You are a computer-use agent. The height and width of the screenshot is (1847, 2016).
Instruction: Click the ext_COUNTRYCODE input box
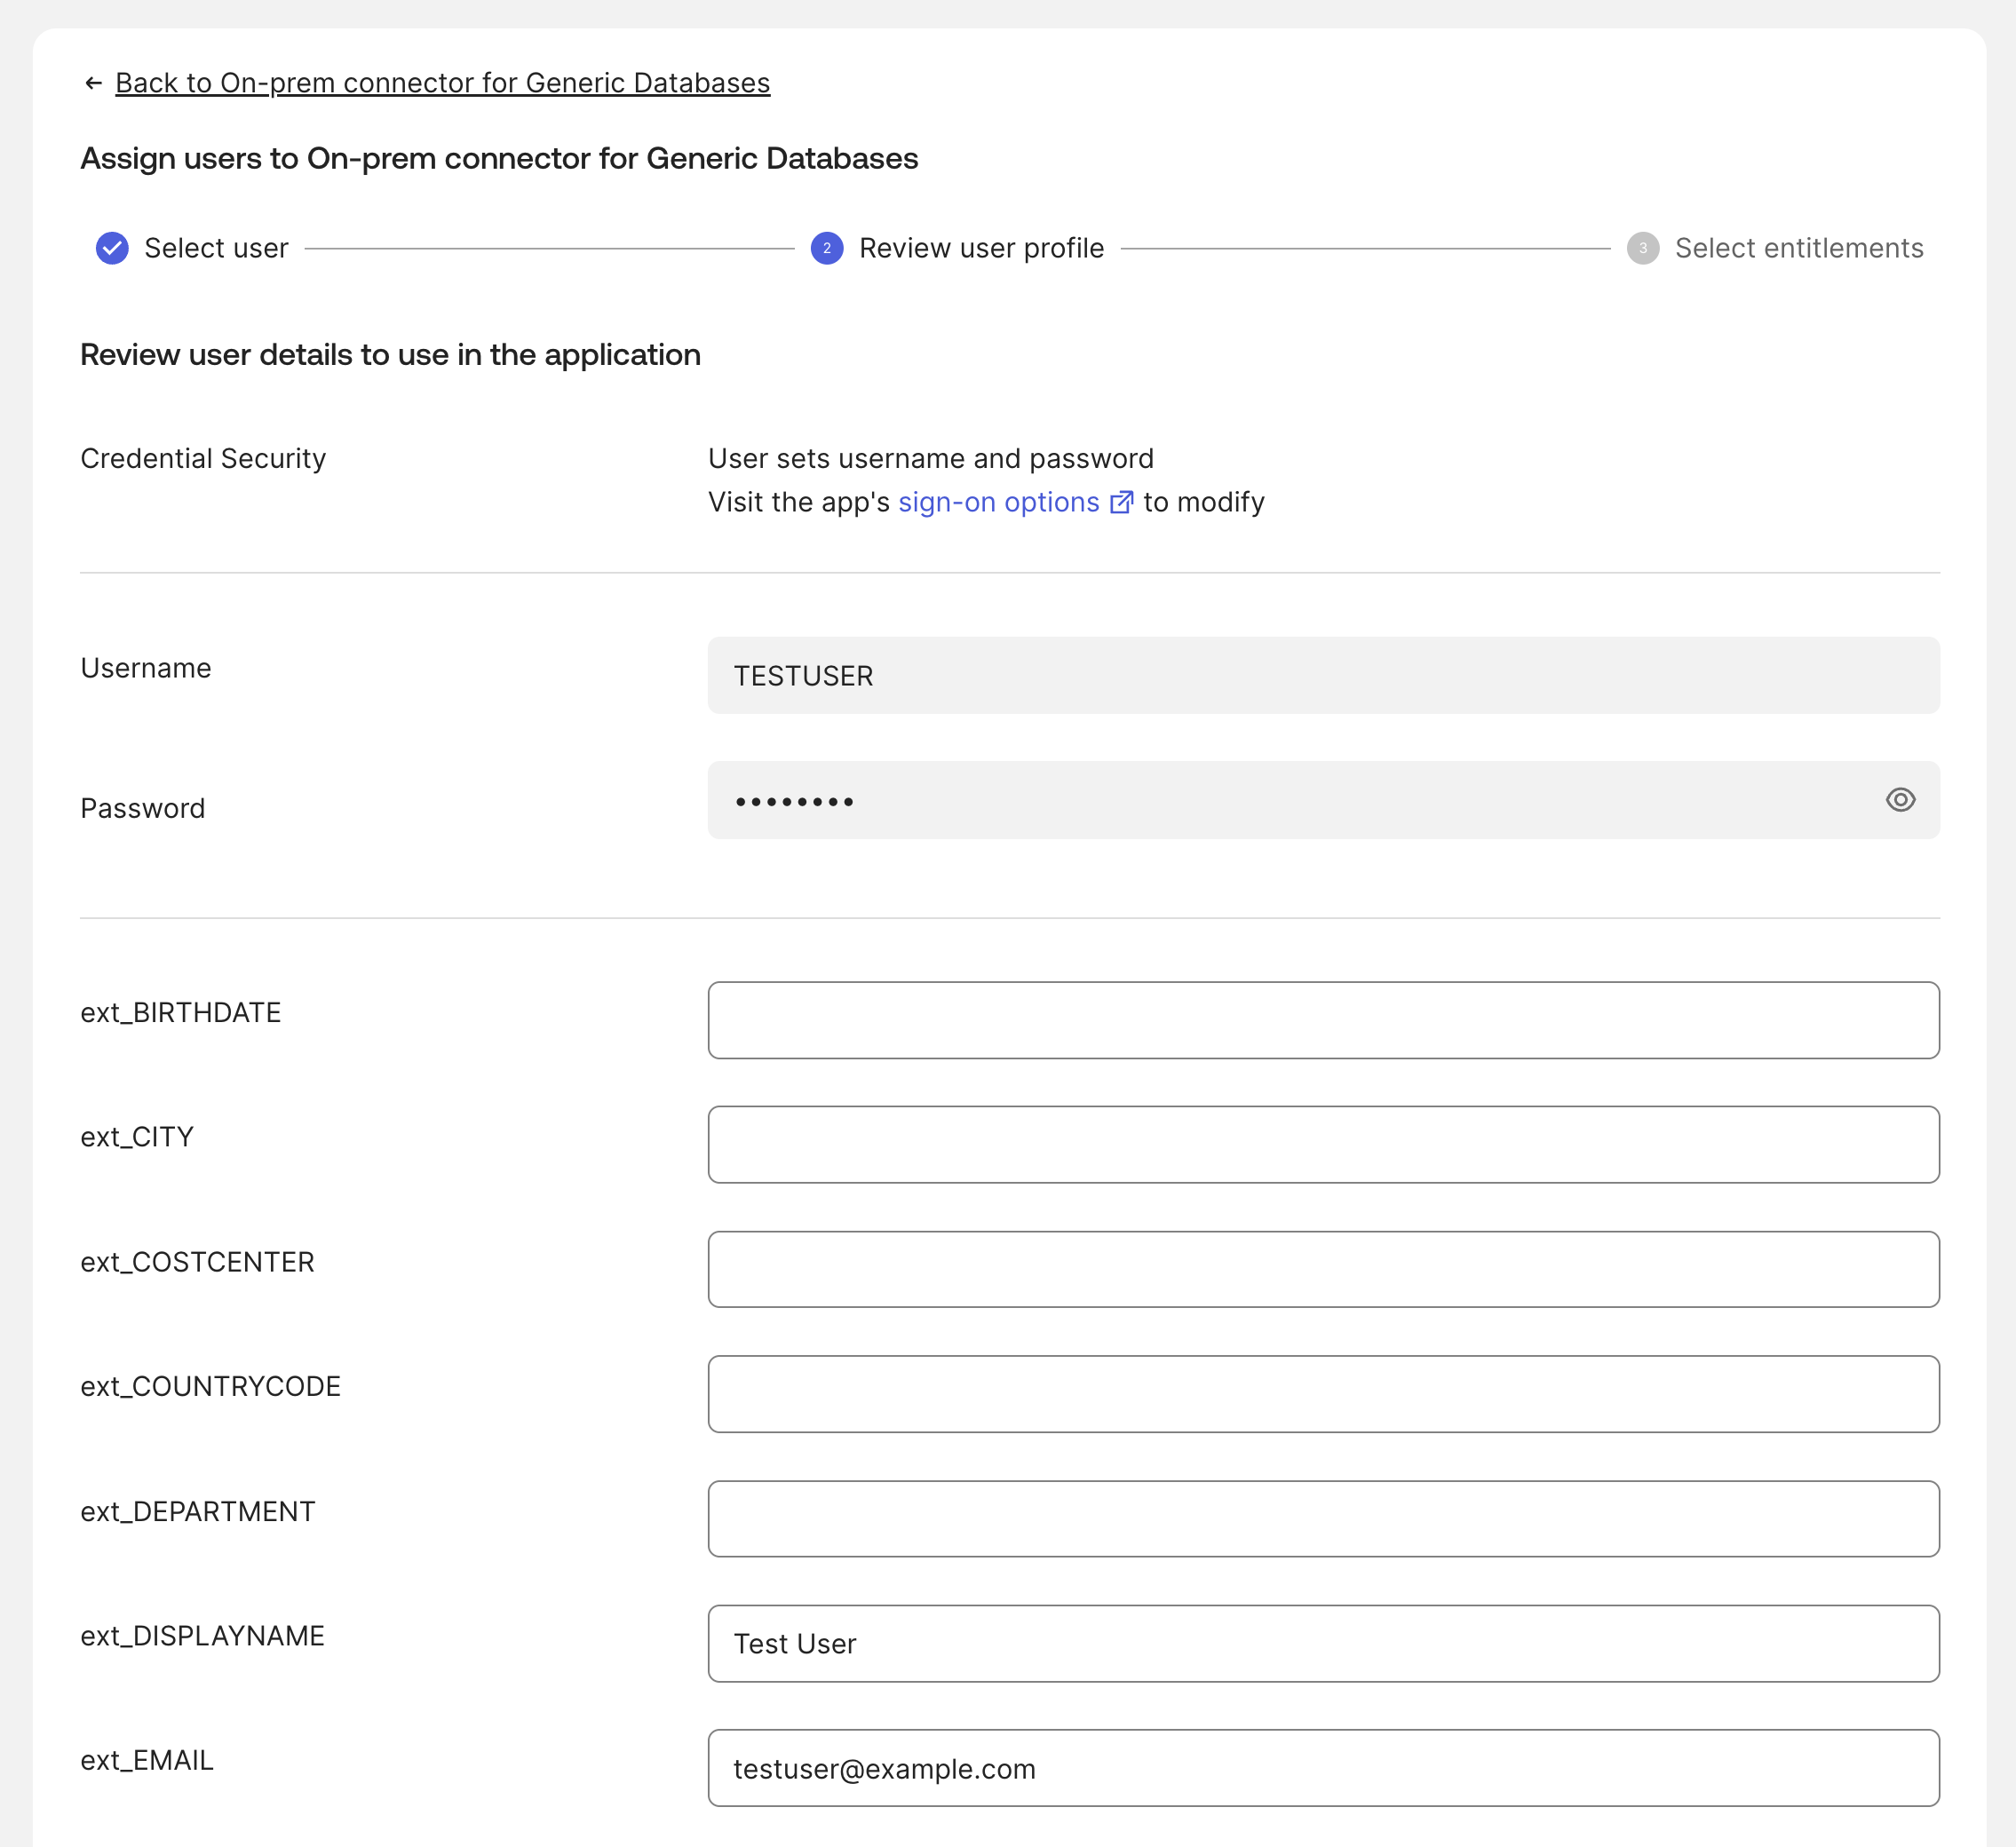point(1322,1394)
